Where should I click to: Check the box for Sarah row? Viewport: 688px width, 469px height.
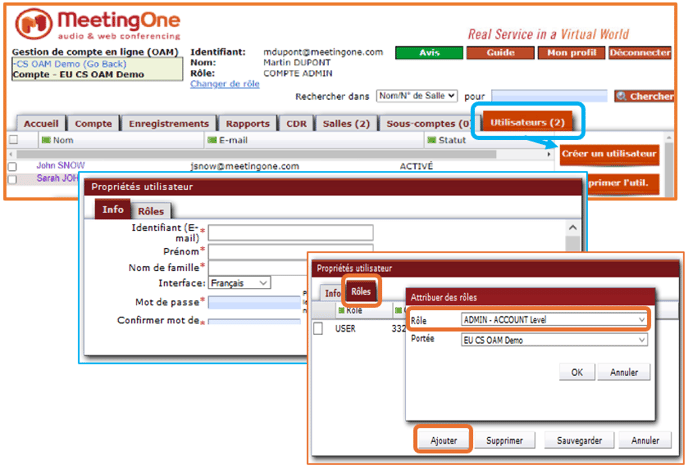13,179
